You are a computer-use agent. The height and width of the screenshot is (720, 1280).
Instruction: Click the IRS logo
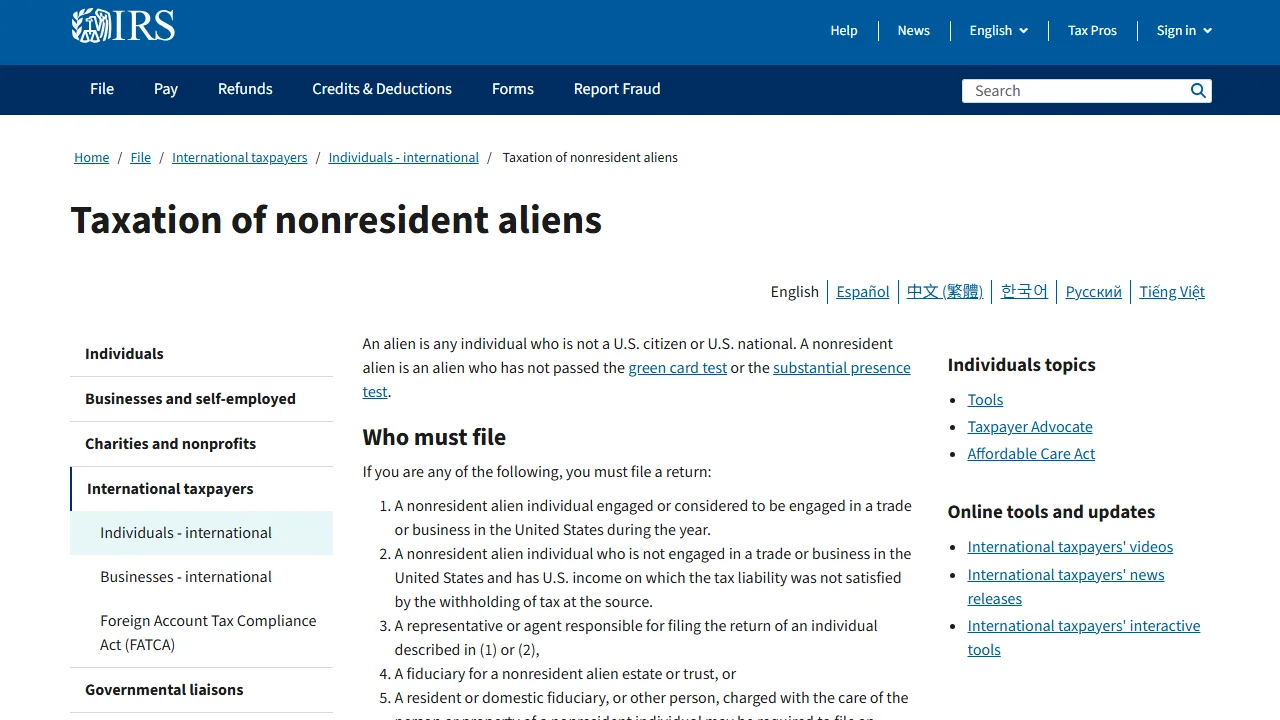123,26
